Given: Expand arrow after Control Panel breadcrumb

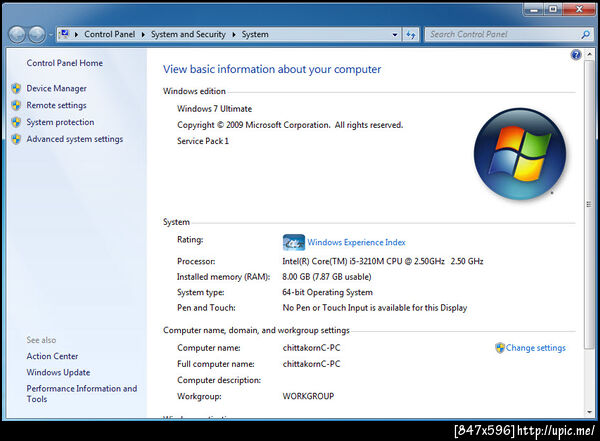Looking at the screenshot, I should [x=143, y=34].
